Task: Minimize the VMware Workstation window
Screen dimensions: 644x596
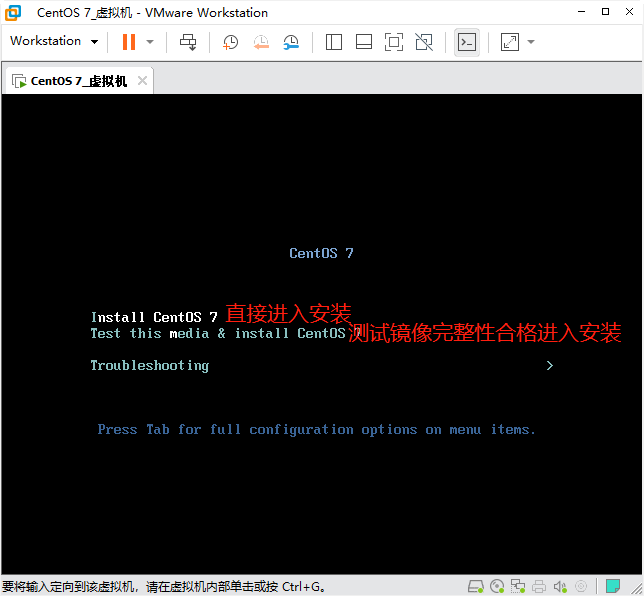Action: pyautogui.click(x=581, y=12)
